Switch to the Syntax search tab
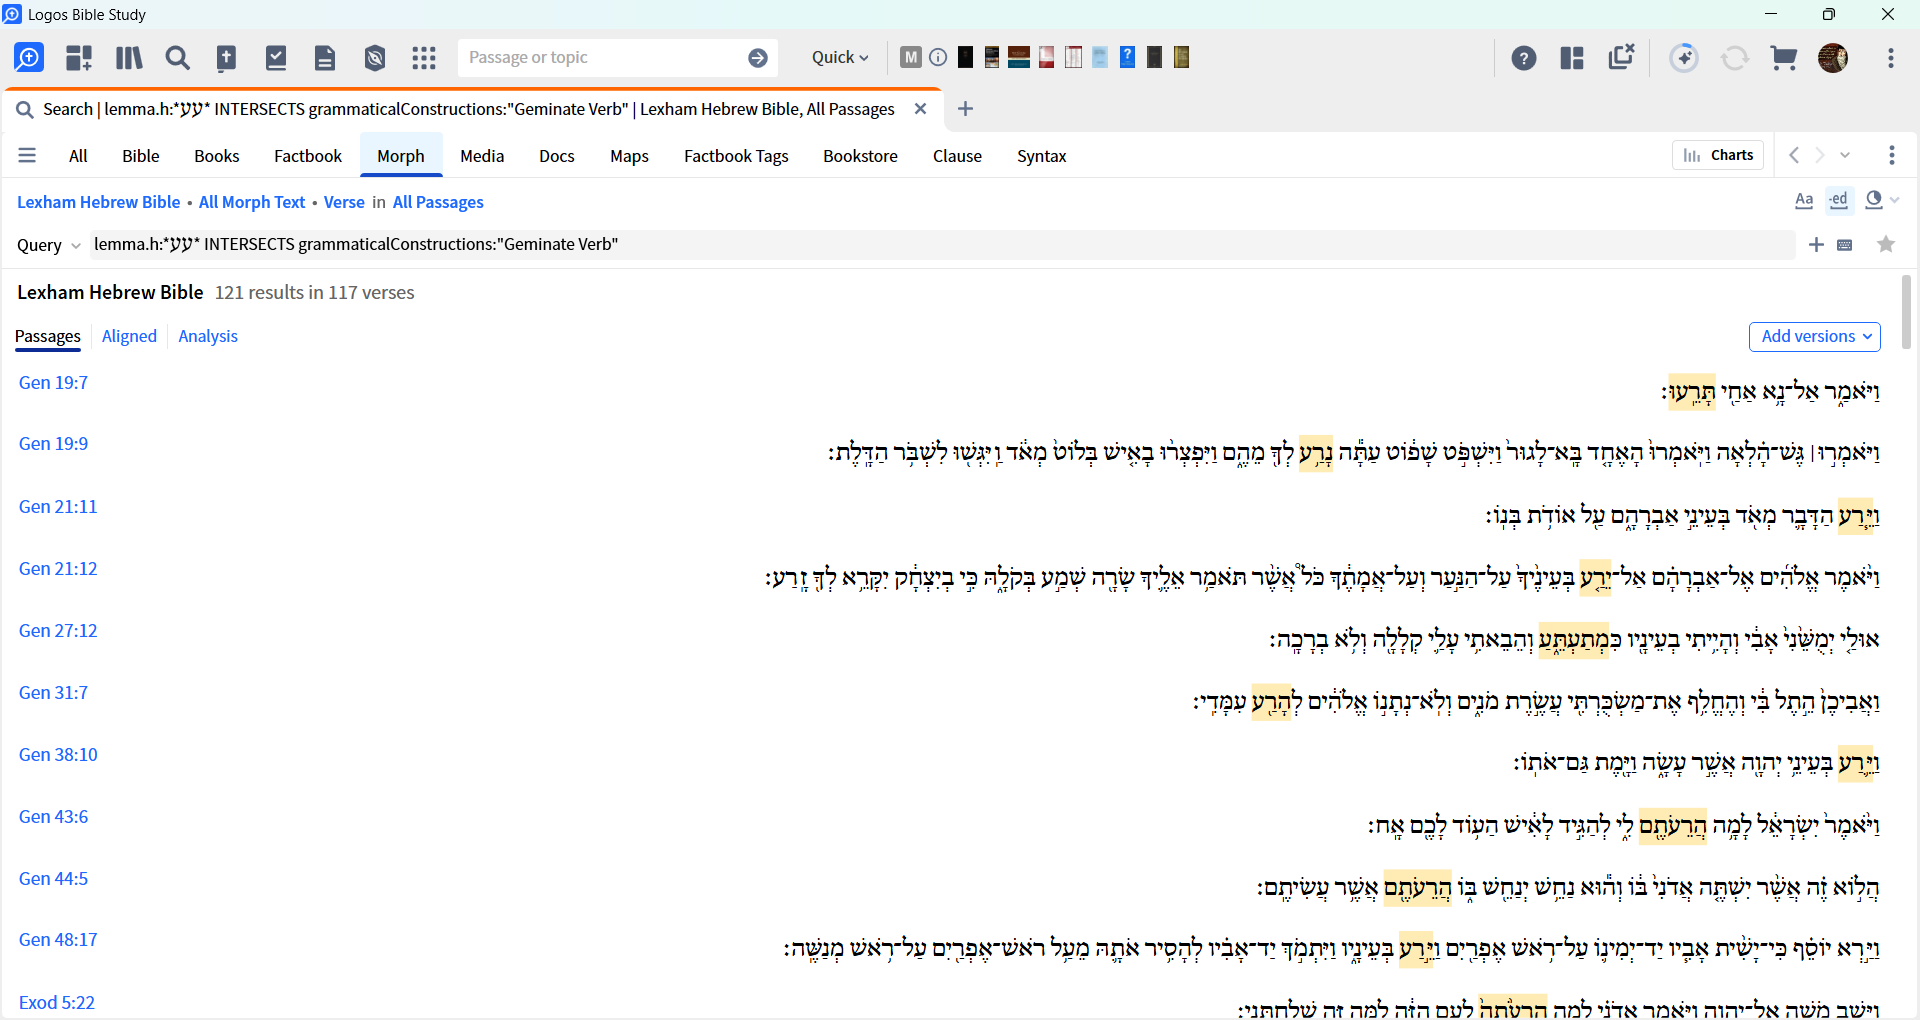 (1042, 156)
